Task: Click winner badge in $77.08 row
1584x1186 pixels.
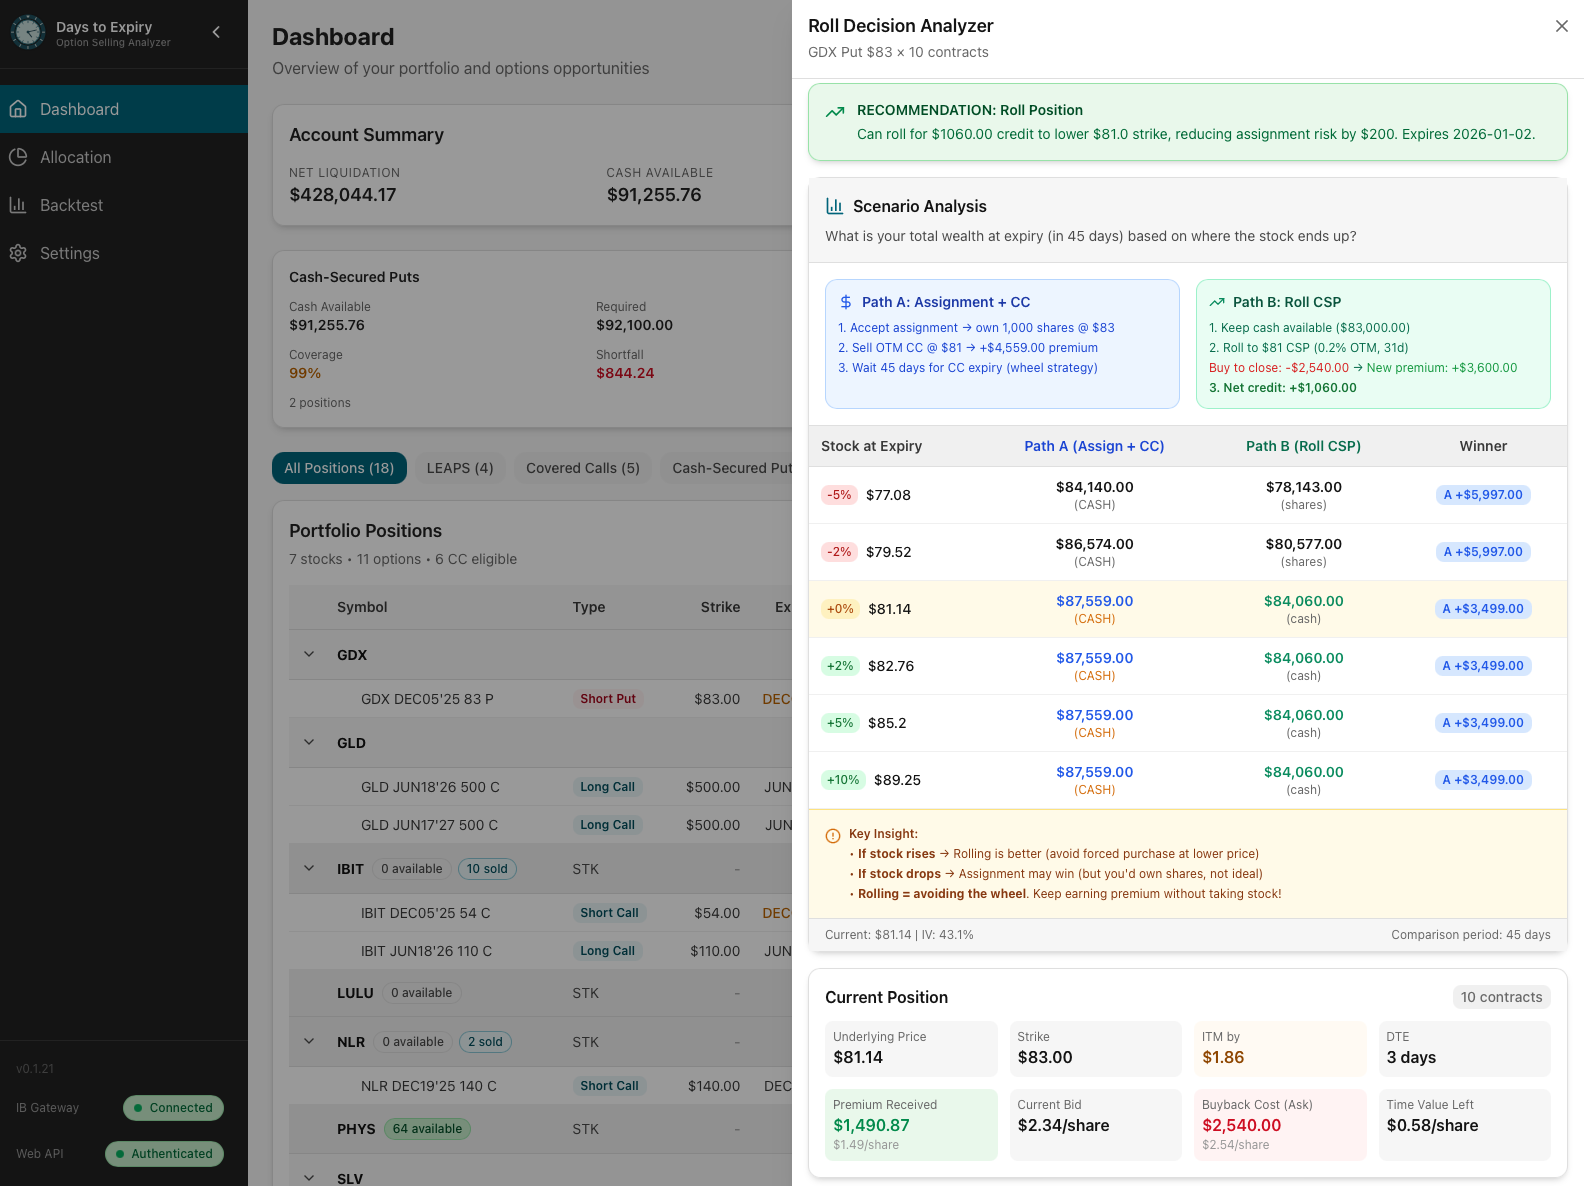Action: click(x=1483, y=495)
